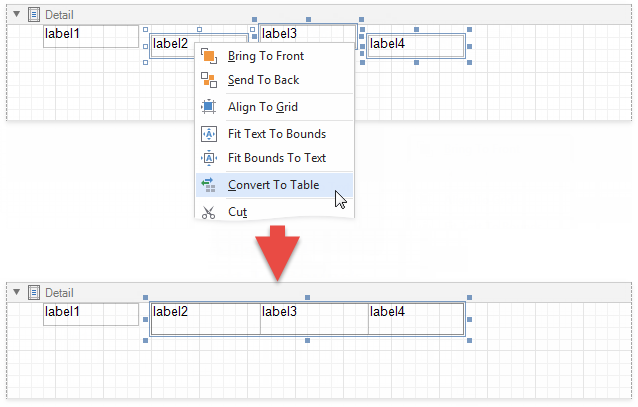The height and width of the screenshot is (407, 638).
Task: Select label4 control in the upper band
Action: tap(416, 45)
